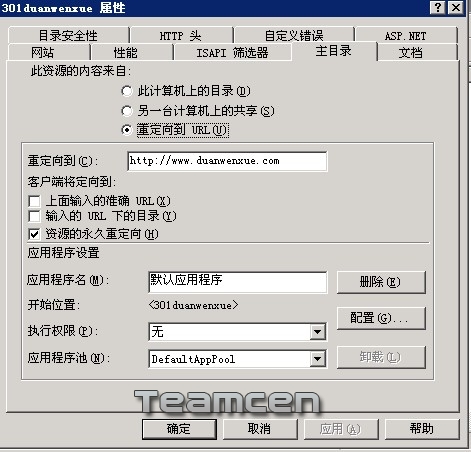Uncheck 资源的永久重定向 checkbox

(34, 234)
